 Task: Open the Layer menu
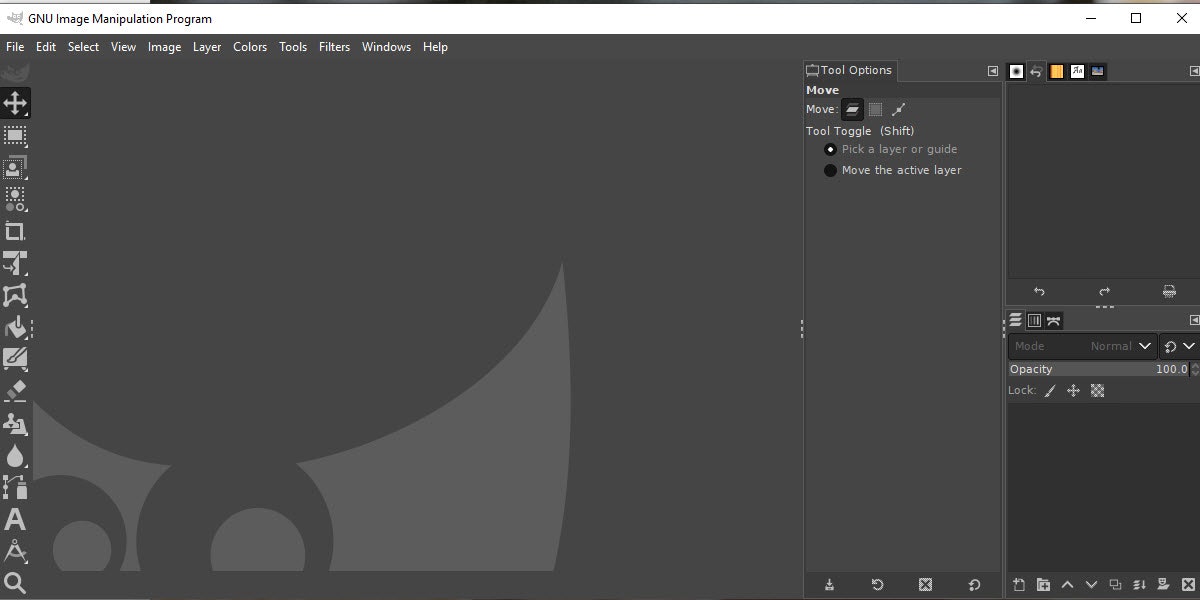point(207,47)
